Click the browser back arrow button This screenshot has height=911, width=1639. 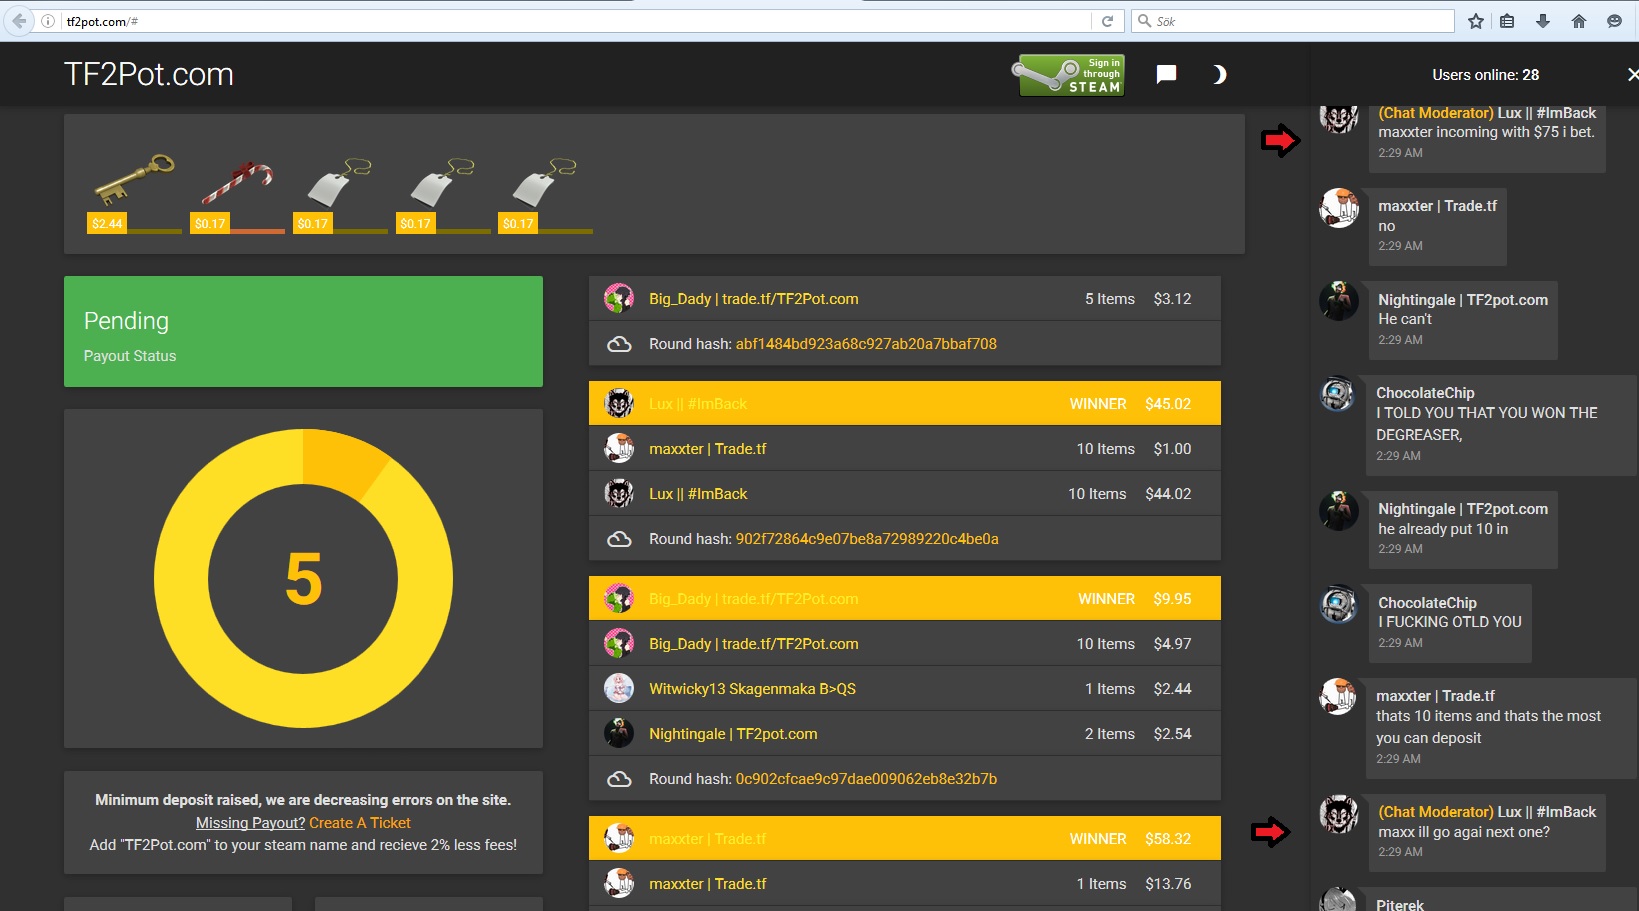point(19,21)
